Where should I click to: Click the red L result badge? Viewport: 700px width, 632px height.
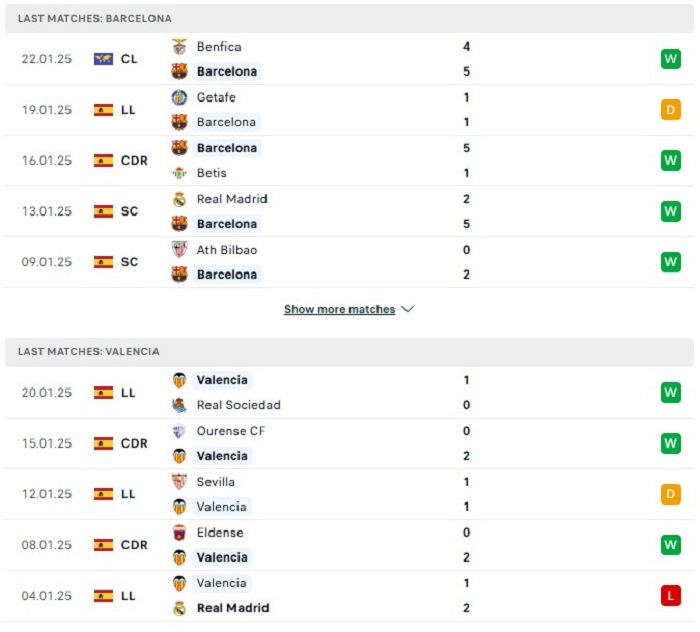(x=671, y=595)
